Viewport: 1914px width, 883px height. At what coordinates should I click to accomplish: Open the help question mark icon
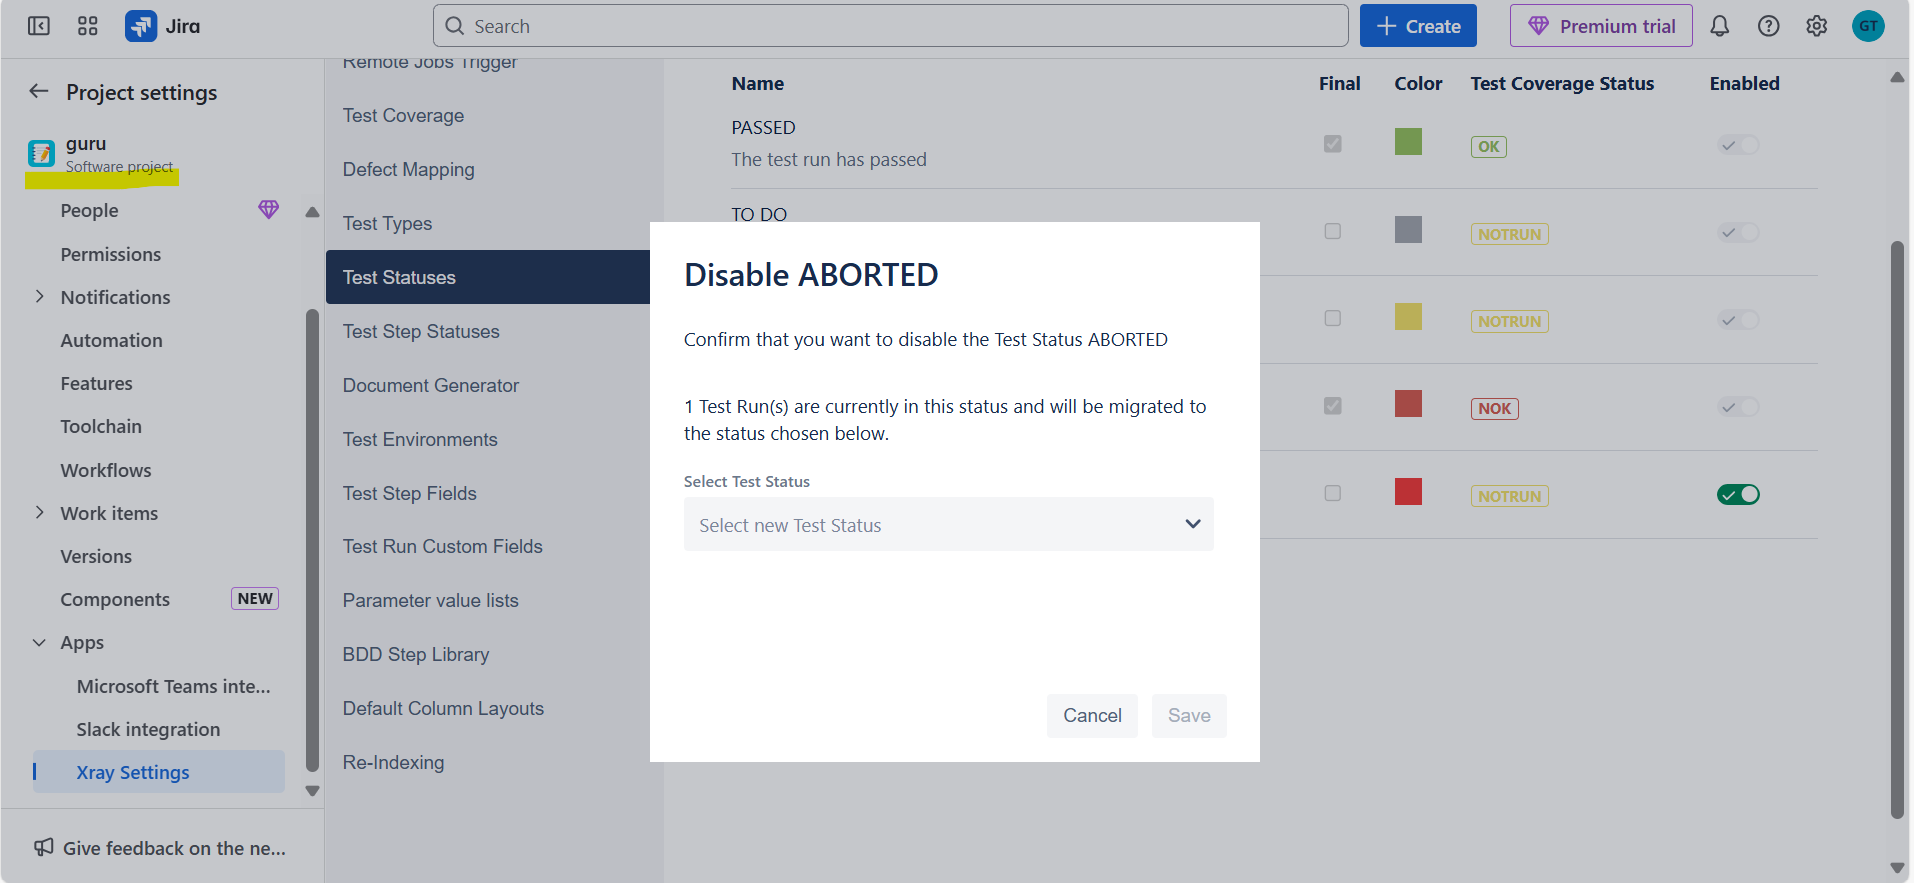(1768, 26)
